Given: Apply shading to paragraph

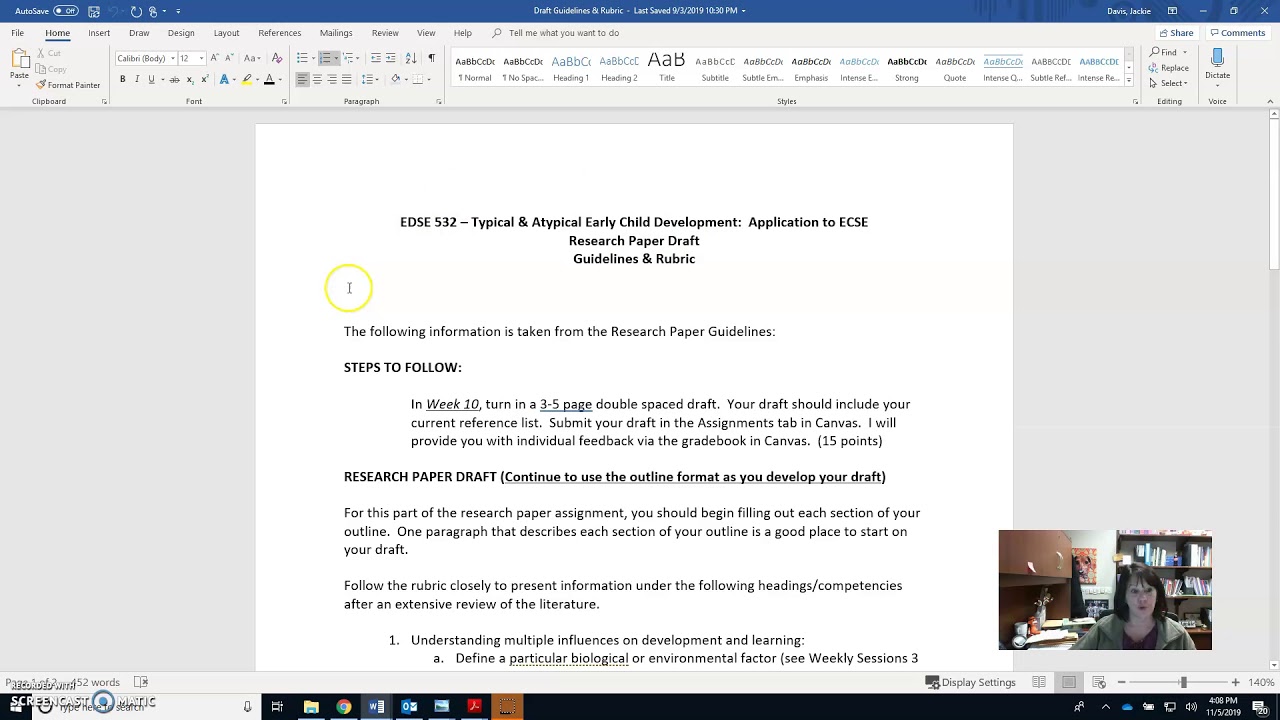Looking at the screenshot, I should (x=395, y=79).
